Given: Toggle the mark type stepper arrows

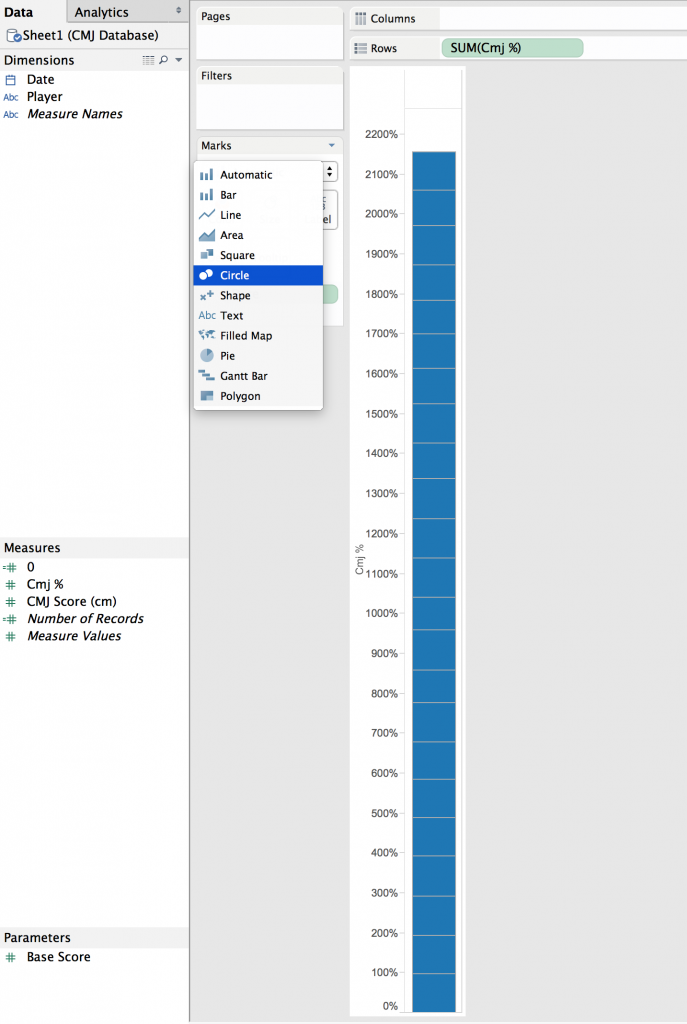Looking at the screenshot, I should click(330, 172).
